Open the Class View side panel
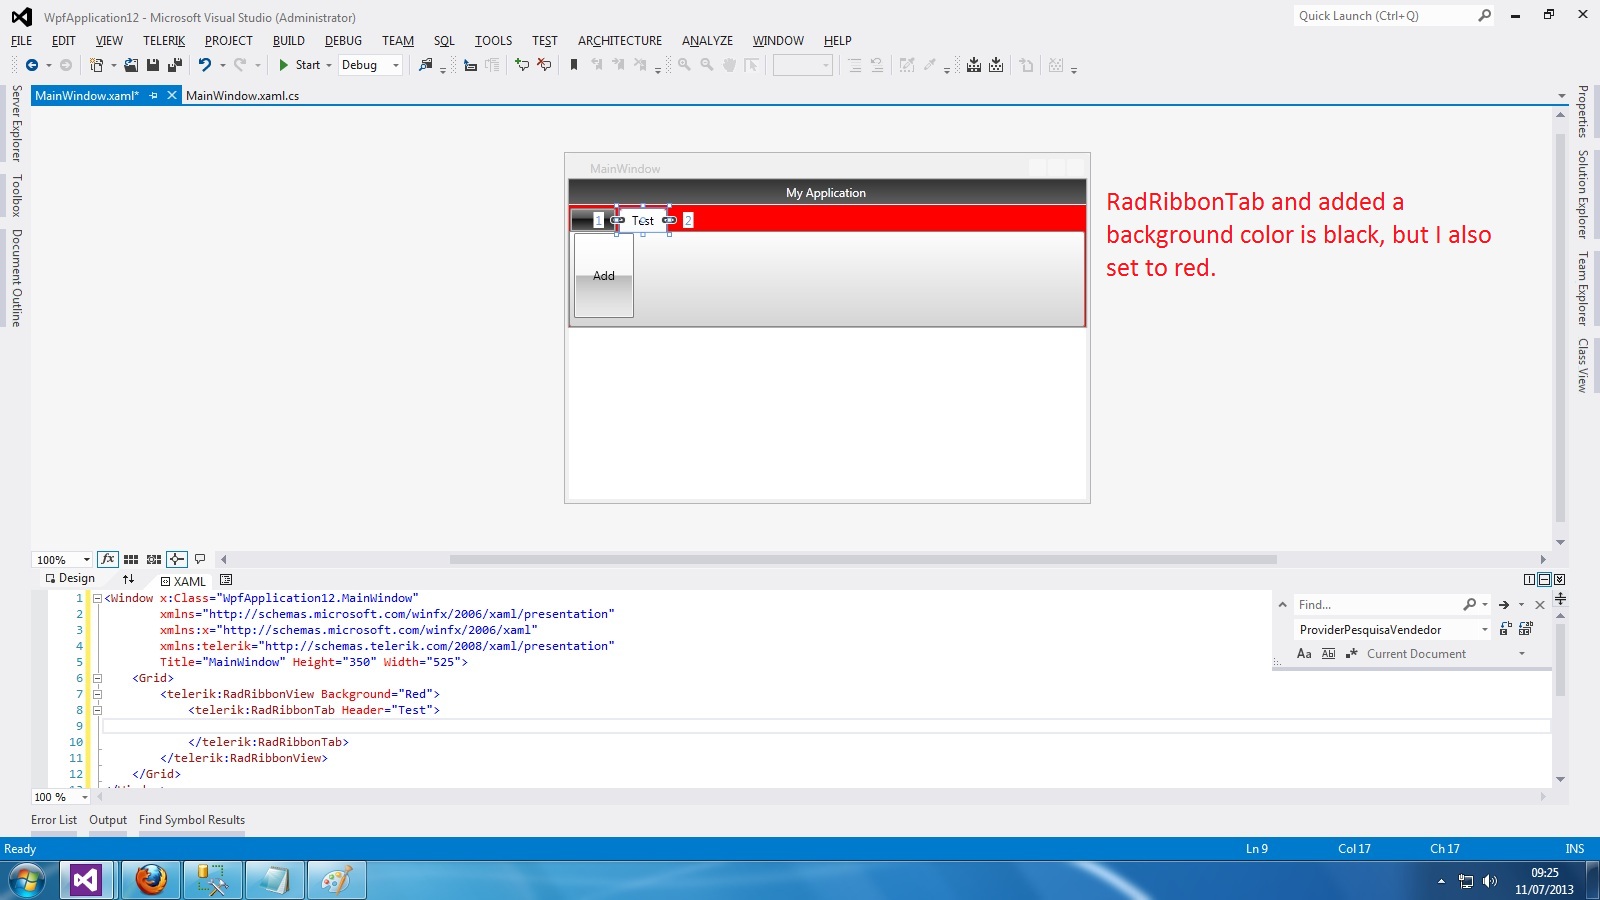 [1583, 365]
